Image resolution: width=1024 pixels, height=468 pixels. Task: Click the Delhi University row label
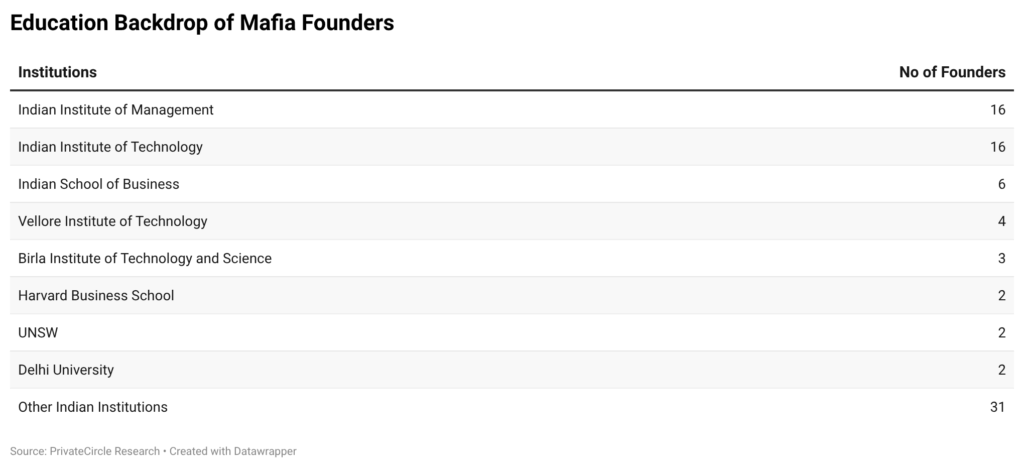pyautogui.click(x=66, y=370)
